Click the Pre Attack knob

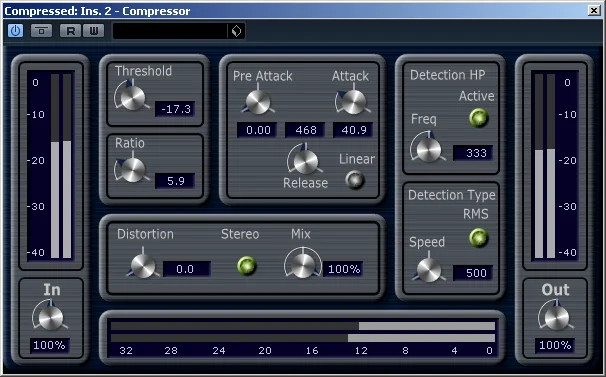click(x=258, y=102)
